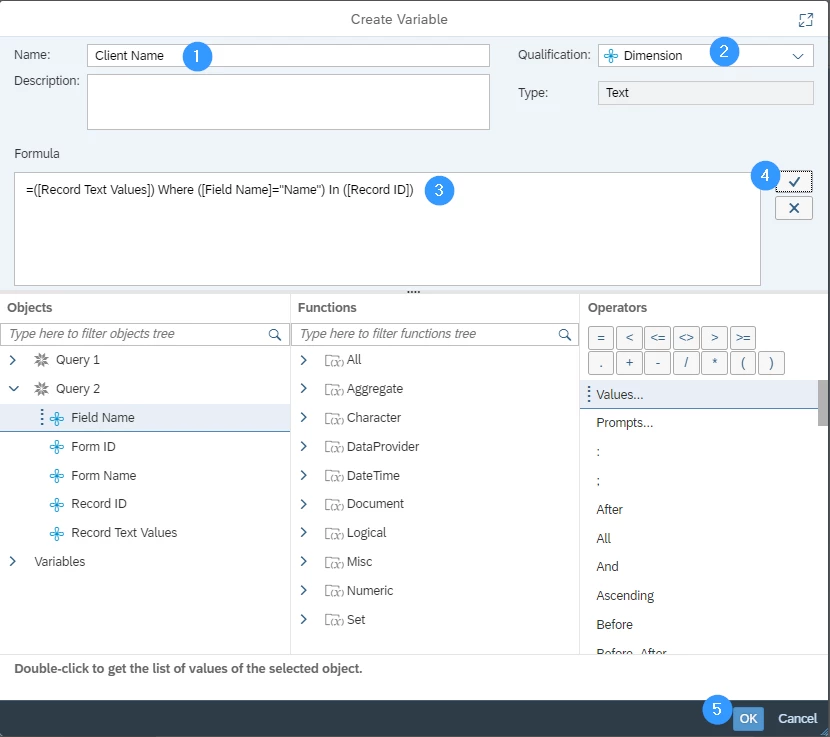Click the Document functions folder icon
This screenshot has height=737, width=830.
pyautogui.click(x=334, y=505)
